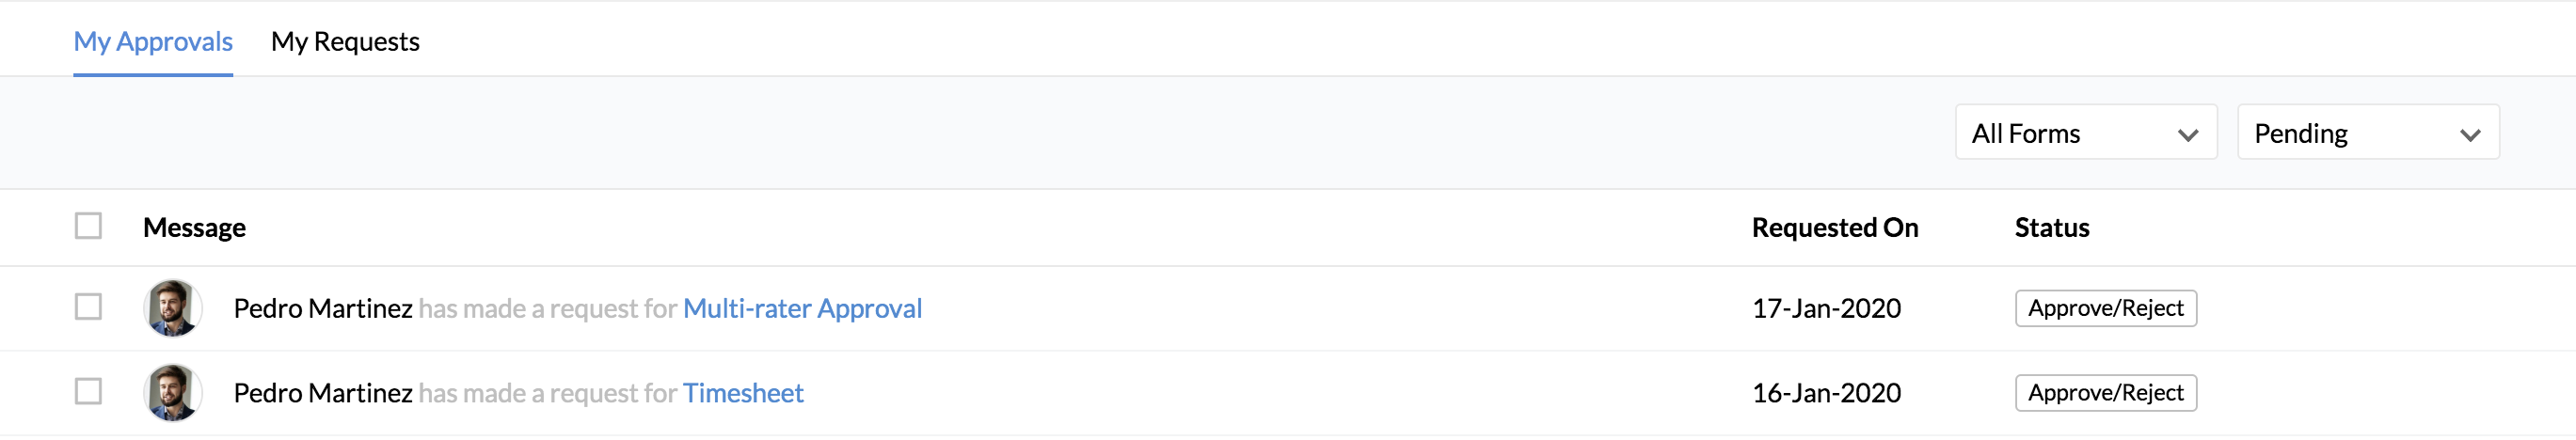Sort by the Requested On column header
The image size is (2576, 440).
pyautogui.click(x=1834, y=228)
